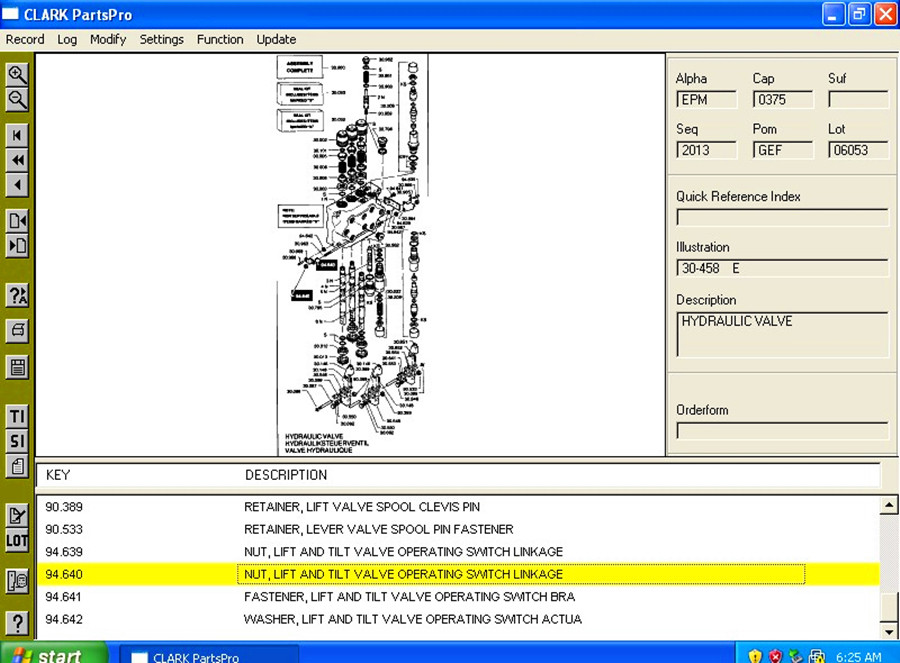Click the single left arrow previous icon
Image resolution: width=900 pixels, height=663 pixels.
[17, 185]
